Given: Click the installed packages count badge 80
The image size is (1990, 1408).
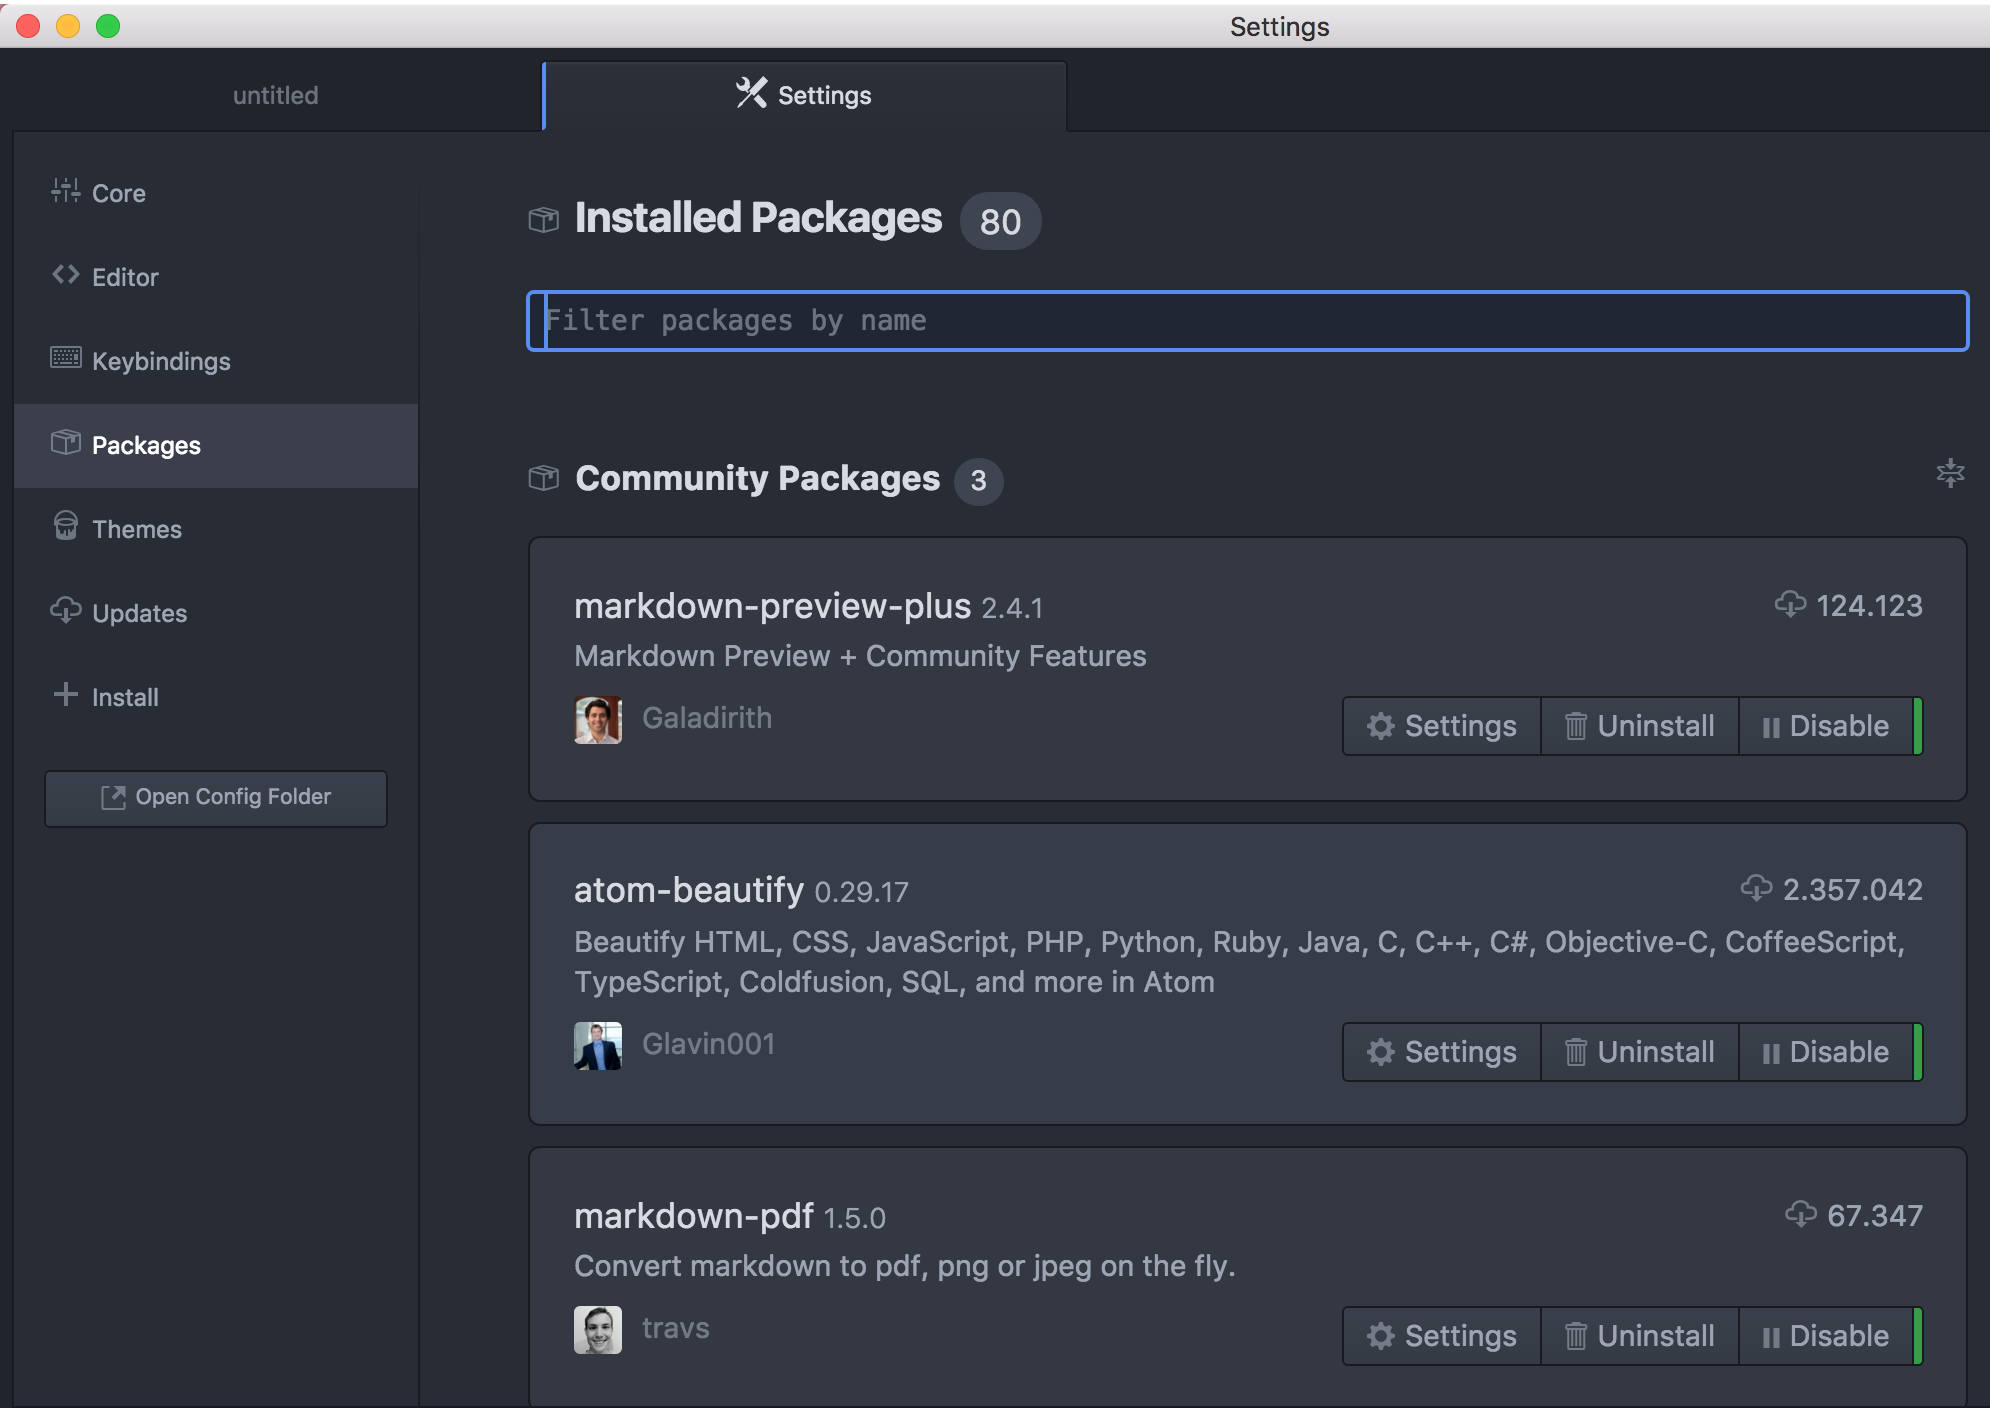Looking at the screenshot, I should click(x=1000, y=221).
